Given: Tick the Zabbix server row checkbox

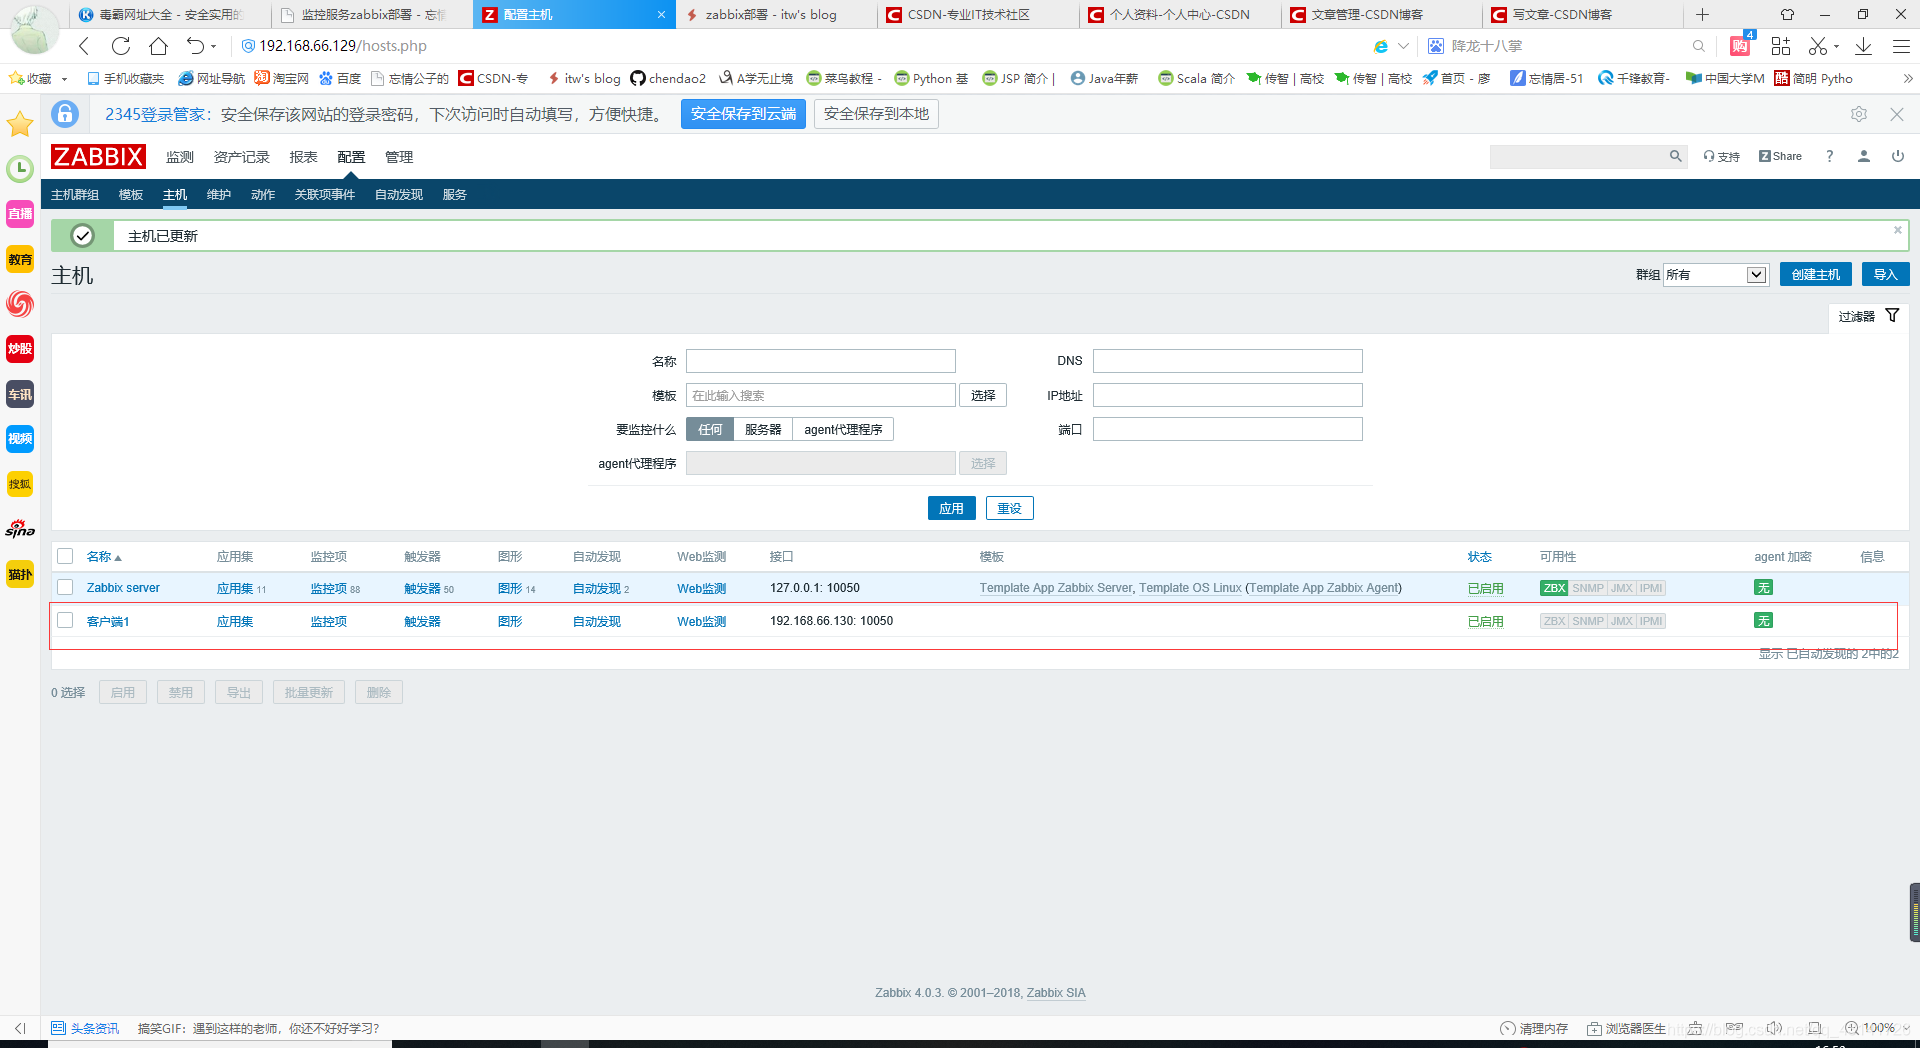Looking at the screenshot, I should 65,587.
